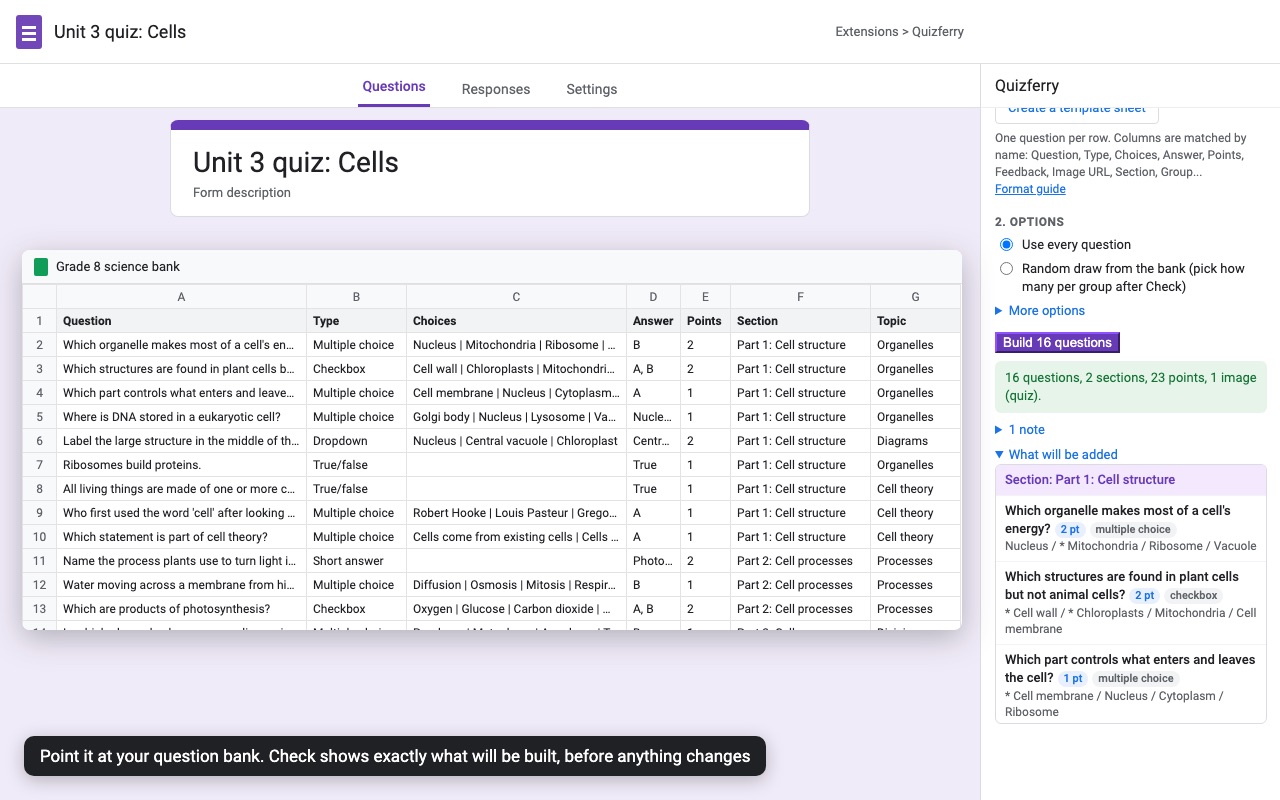1280x800 pixels.
Task: Collapse the What will be added section
Action: click(x=1056, y=454)
